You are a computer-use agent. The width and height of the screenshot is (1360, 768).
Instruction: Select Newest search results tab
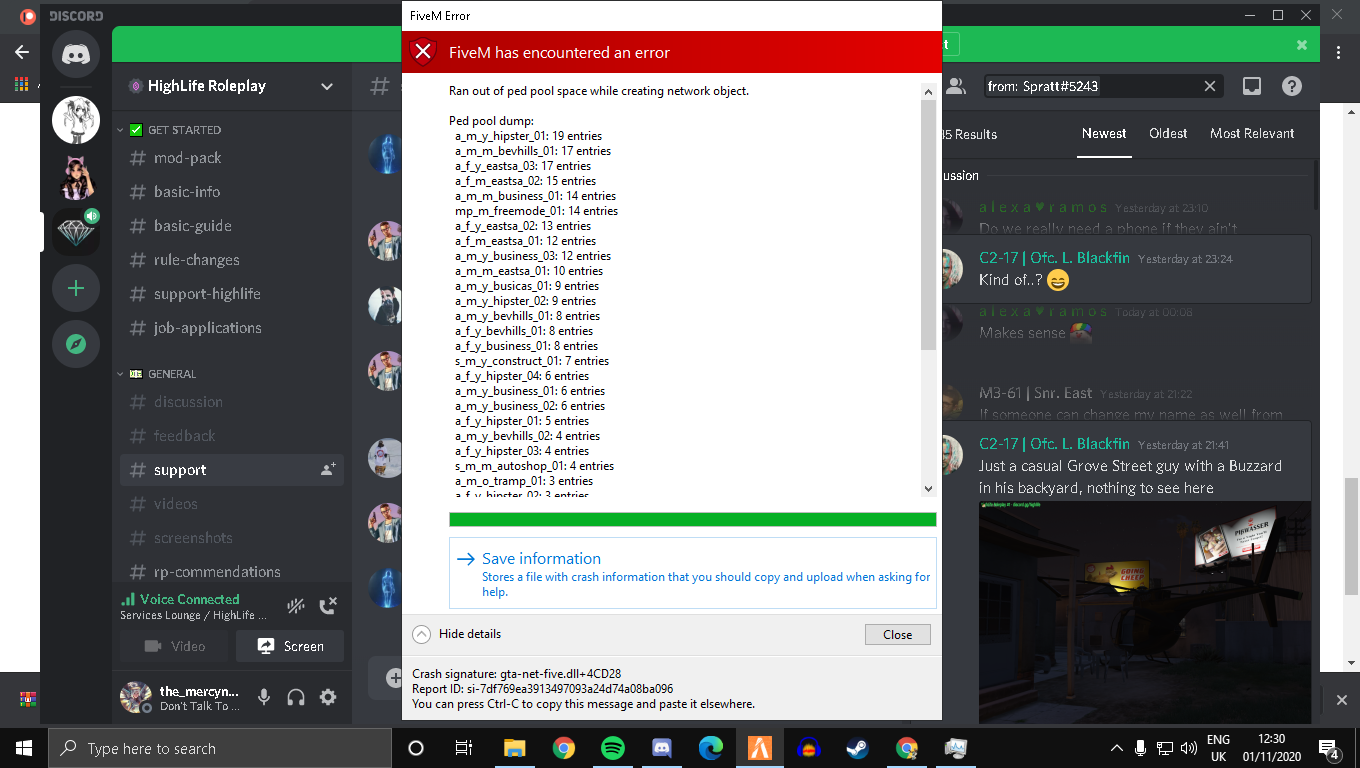tap(1104, 133)
